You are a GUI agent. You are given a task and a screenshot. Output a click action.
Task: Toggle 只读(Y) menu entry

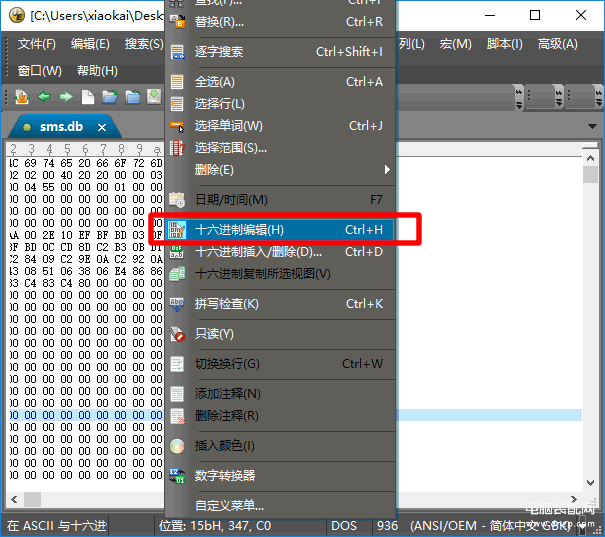[x=281, y=334]
